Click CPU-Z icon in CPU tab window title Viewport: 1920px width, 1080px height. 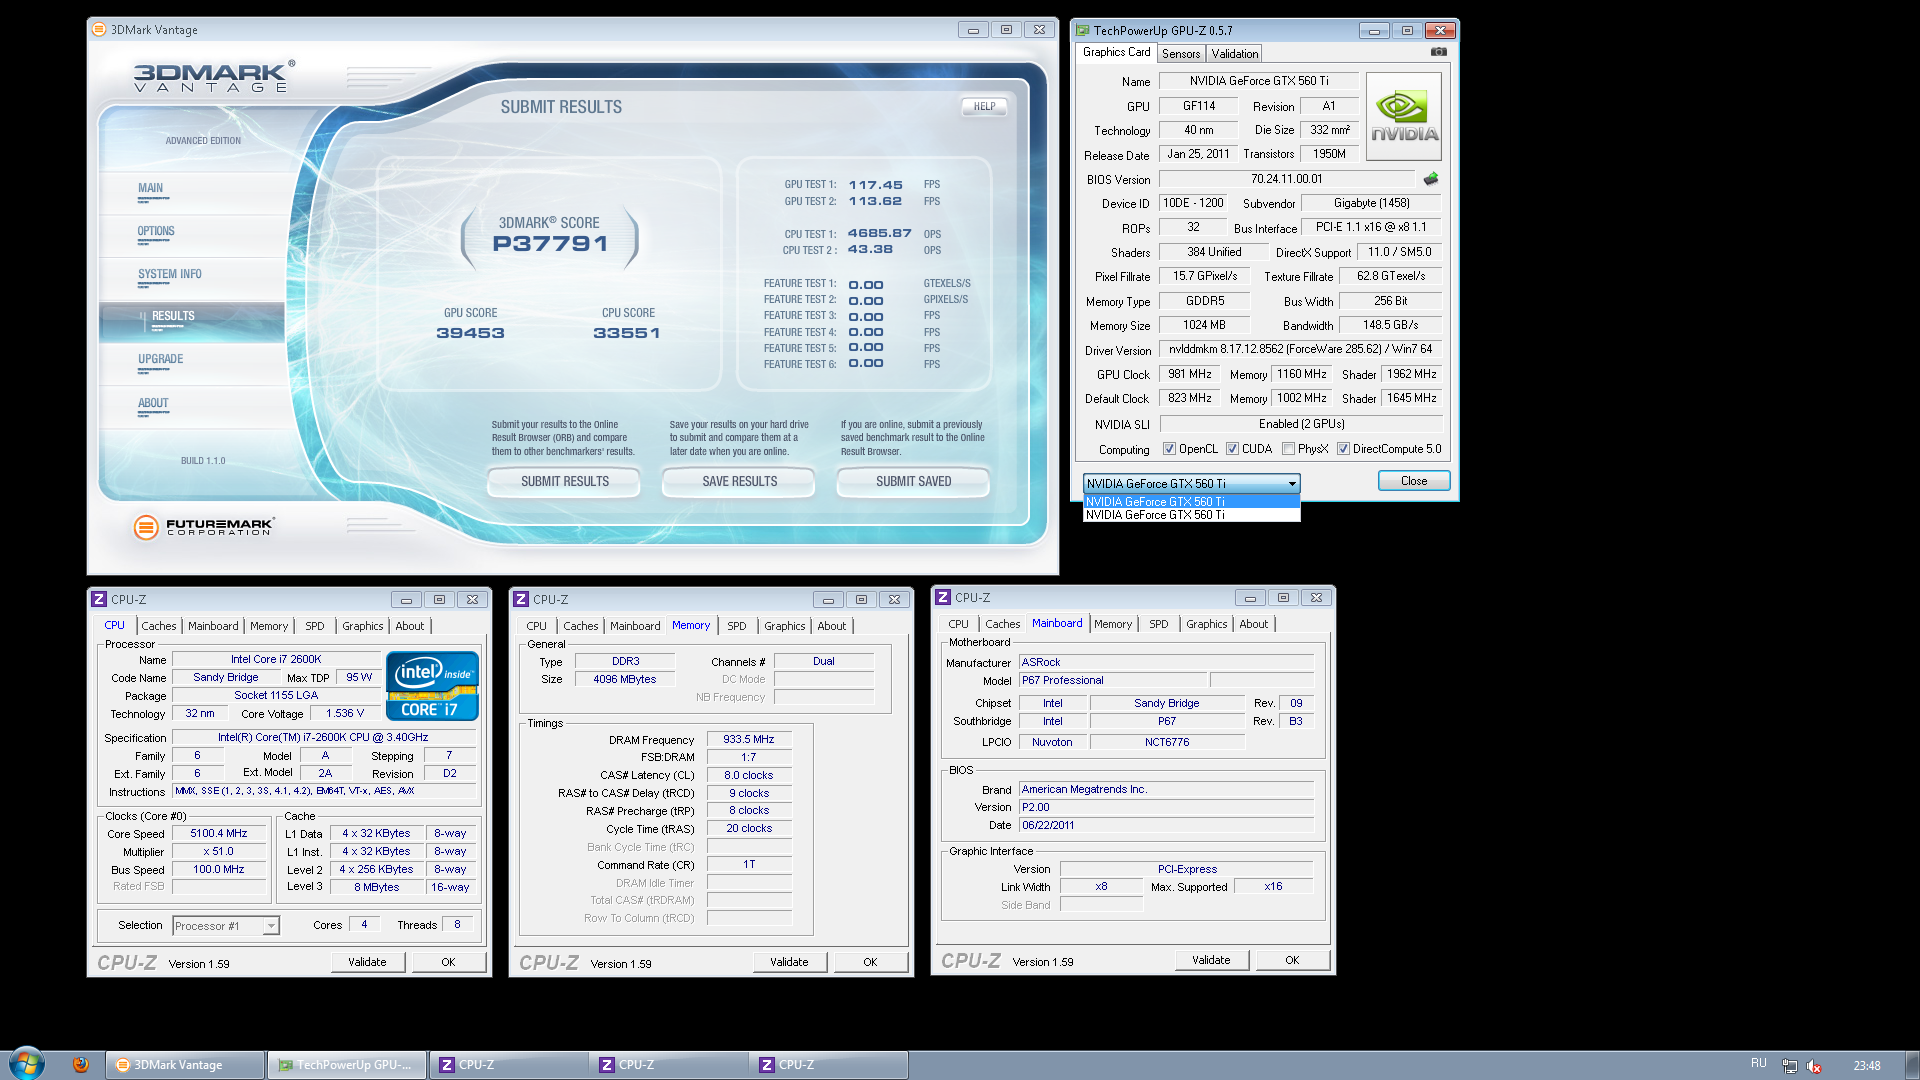pyautogui.click(x=99, y=599)
